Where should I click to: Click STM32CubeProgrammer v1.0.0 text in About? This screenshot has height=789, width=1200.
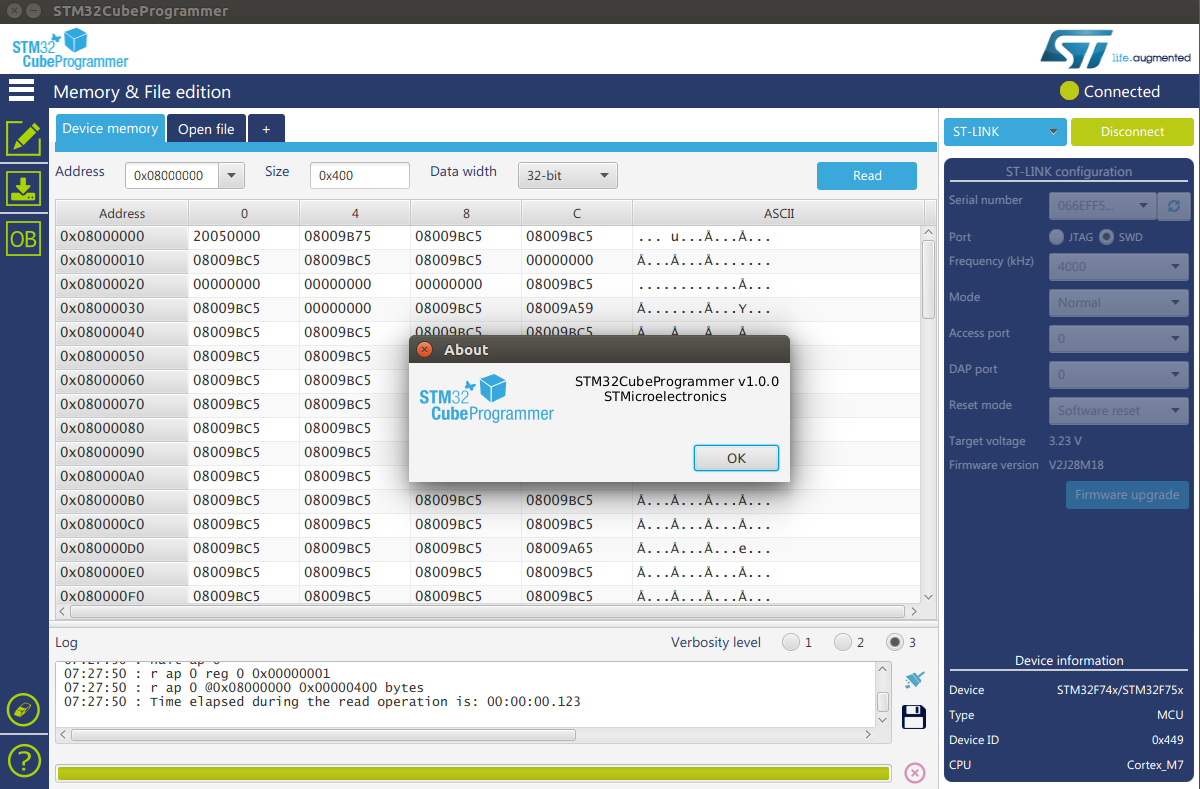[676, 381]
